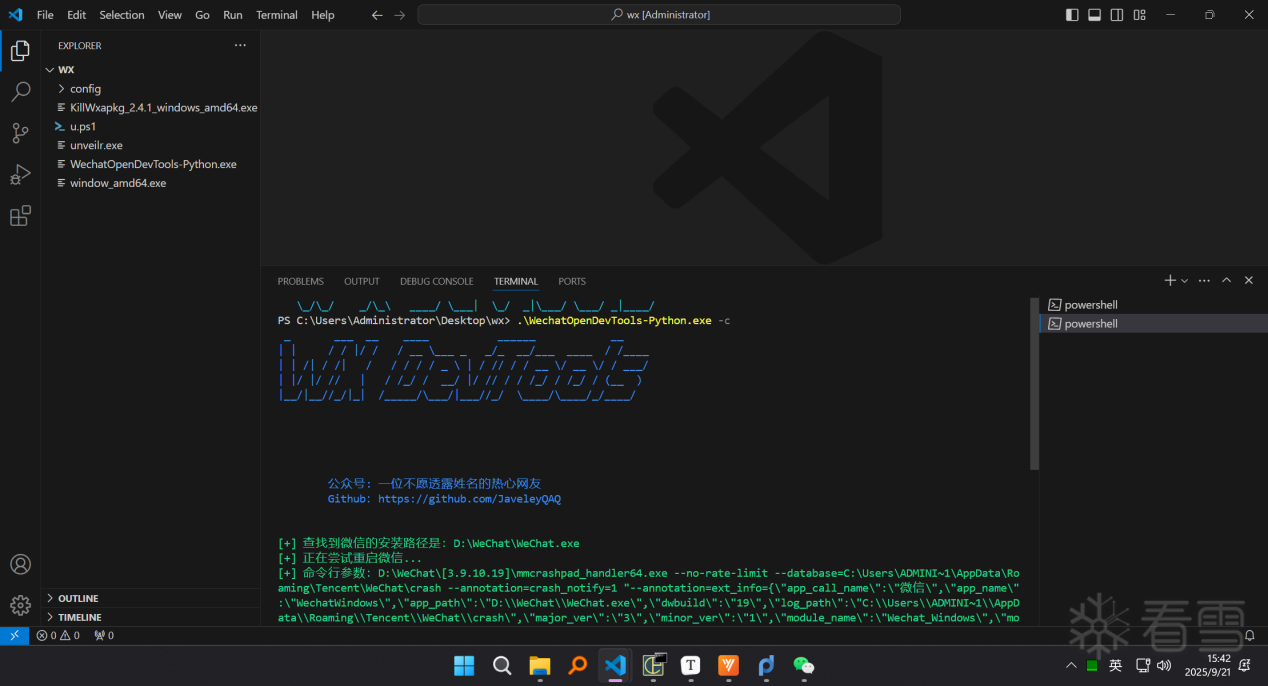Select the second powershell terminal
This screenshot has width=1268, height=686.
[x=1154, y=324]
